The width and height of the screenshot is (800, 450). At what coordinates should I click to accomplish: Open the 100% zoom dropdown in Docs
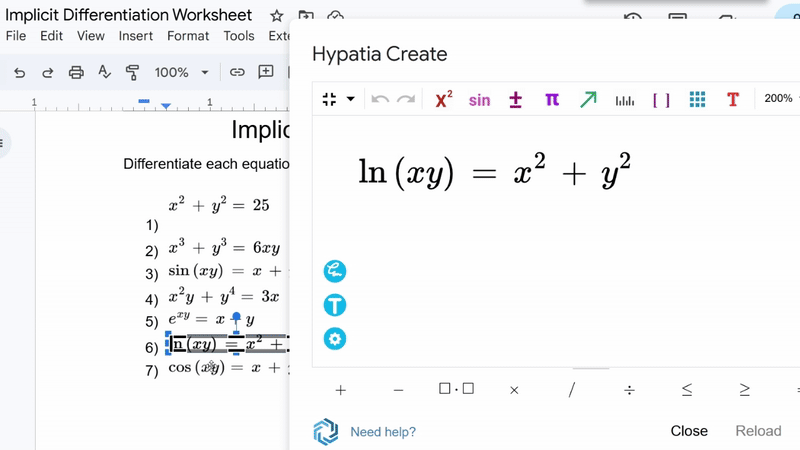(181, 72)
